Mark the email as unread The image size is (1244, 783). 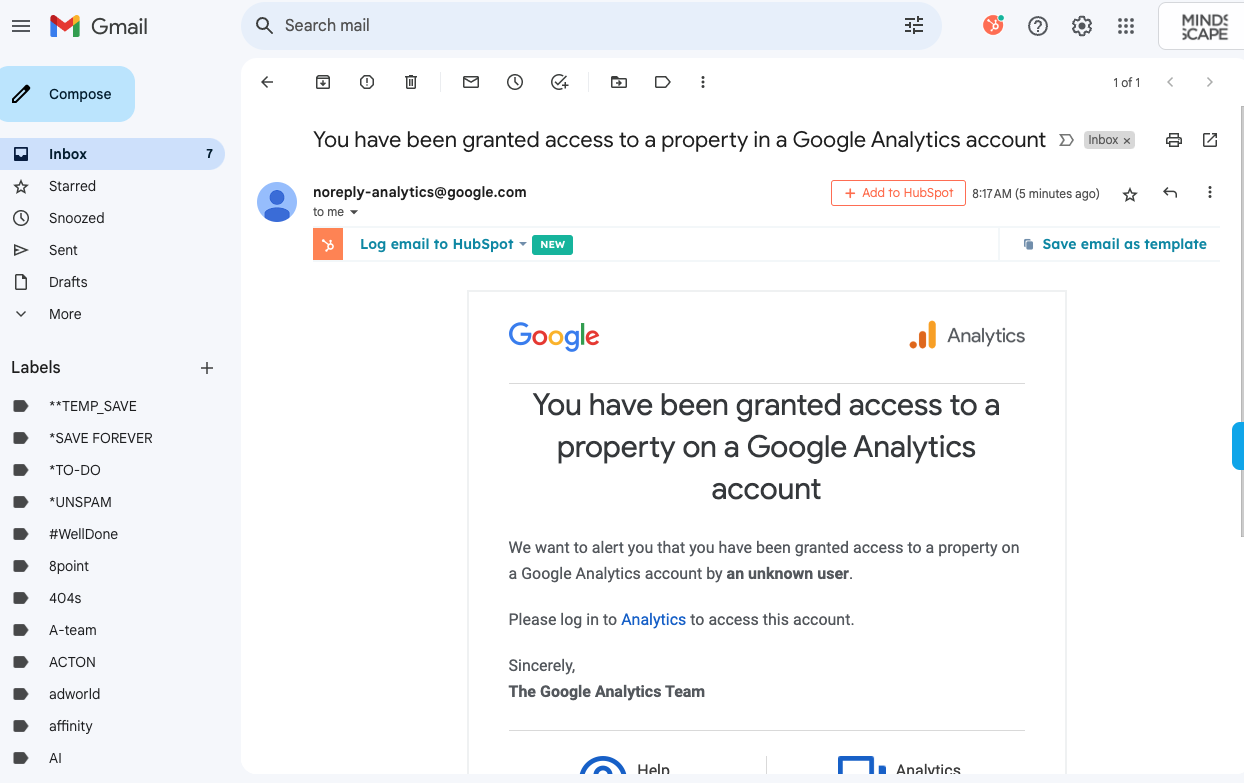click(x=470, y=82)
